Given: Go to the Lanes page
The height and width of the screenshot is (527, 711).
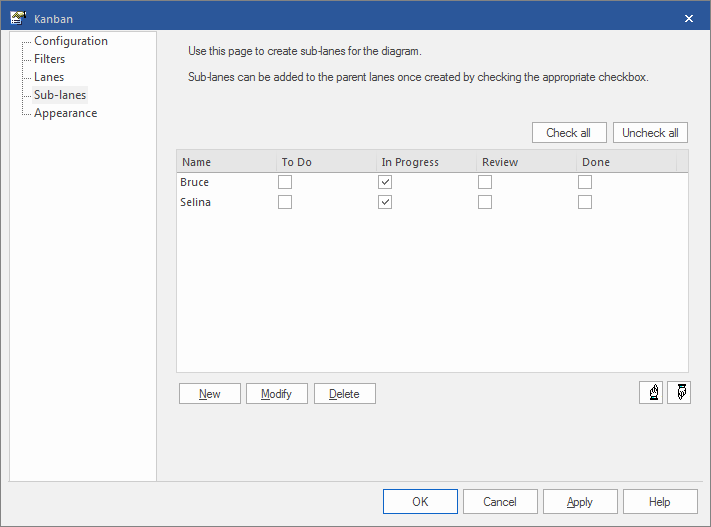Looking at the screenshot, I should pyautogui.click(x=48, y=77).
